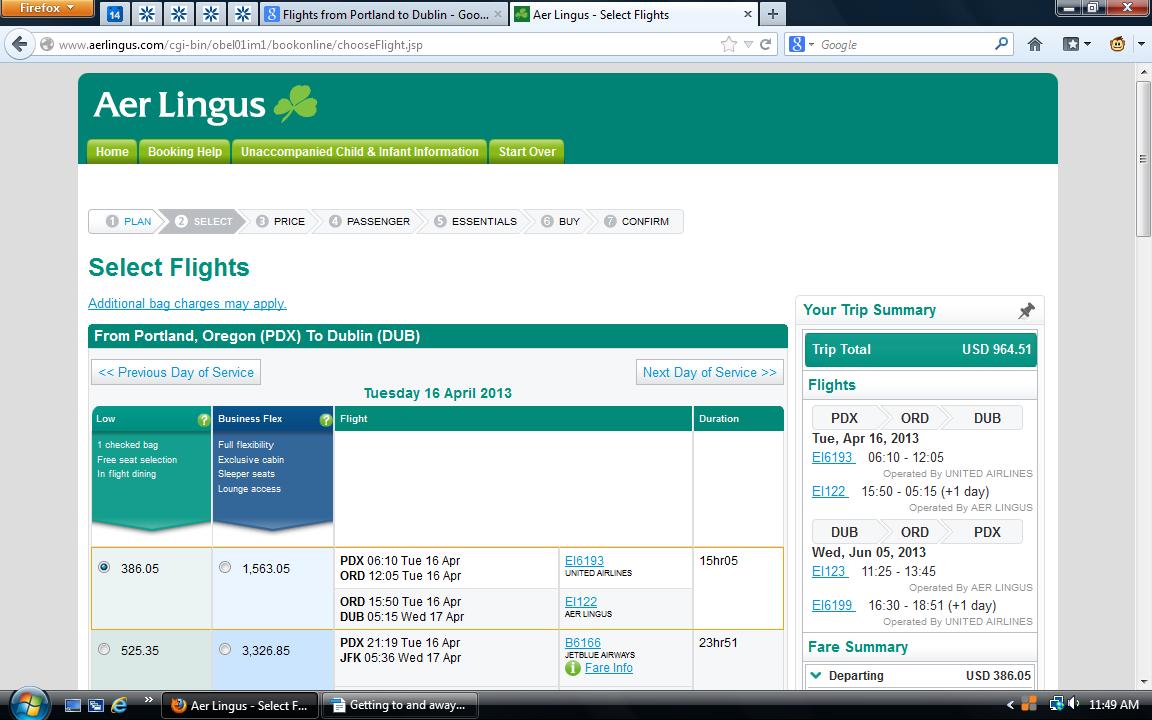1152x720 pixels.
Task: Click the Business Flex help question mark icon
Action: [325, 420]
